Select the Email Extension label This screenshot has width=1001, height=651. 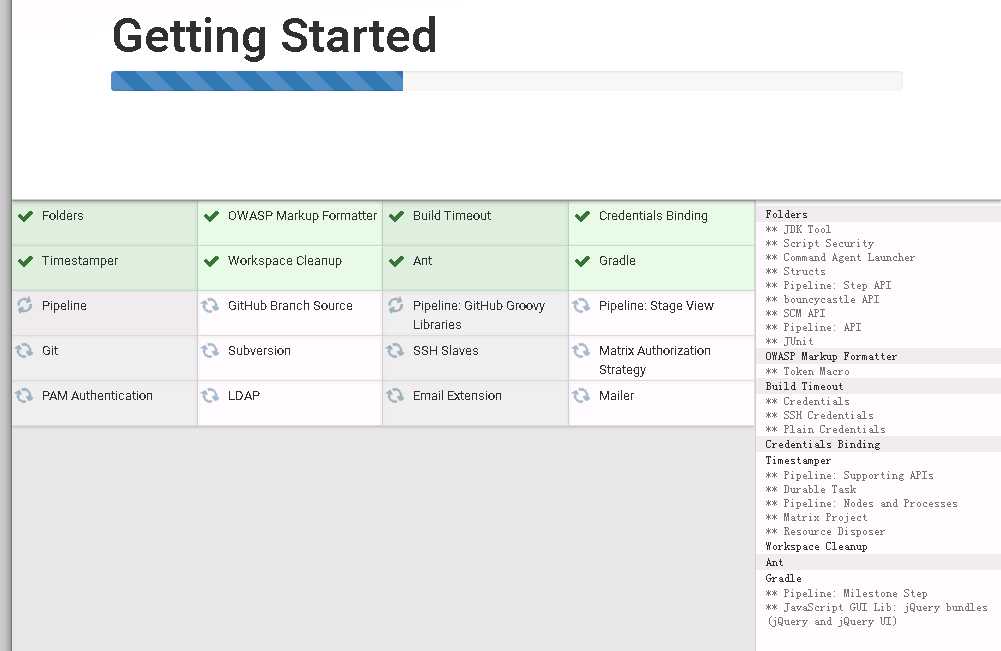pos(457,396)
